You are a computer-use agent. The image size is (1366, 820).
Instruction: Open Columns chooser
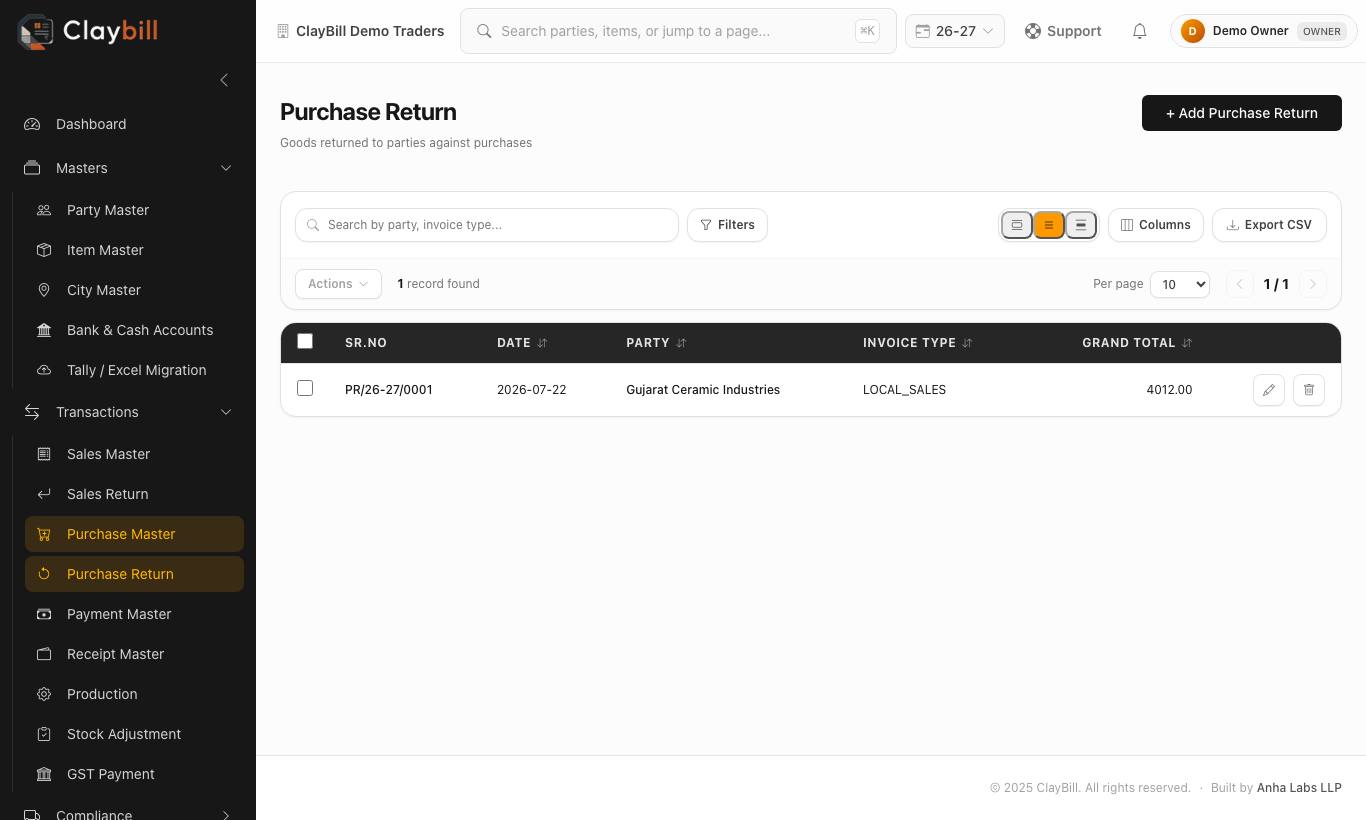[1155, 225]
